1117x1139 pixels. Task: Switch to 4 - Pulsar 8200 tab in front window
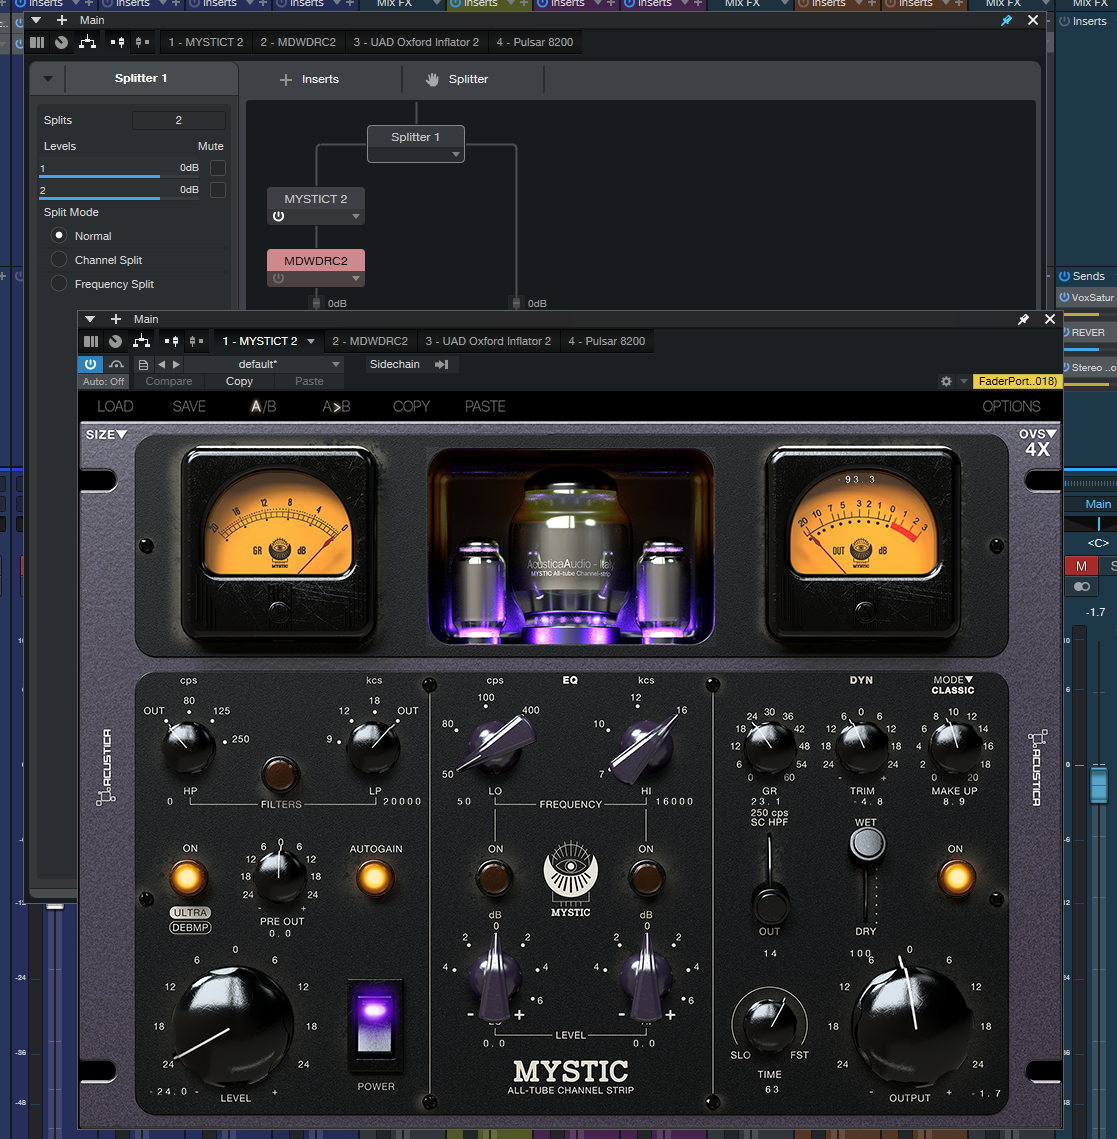click(606, 341)
